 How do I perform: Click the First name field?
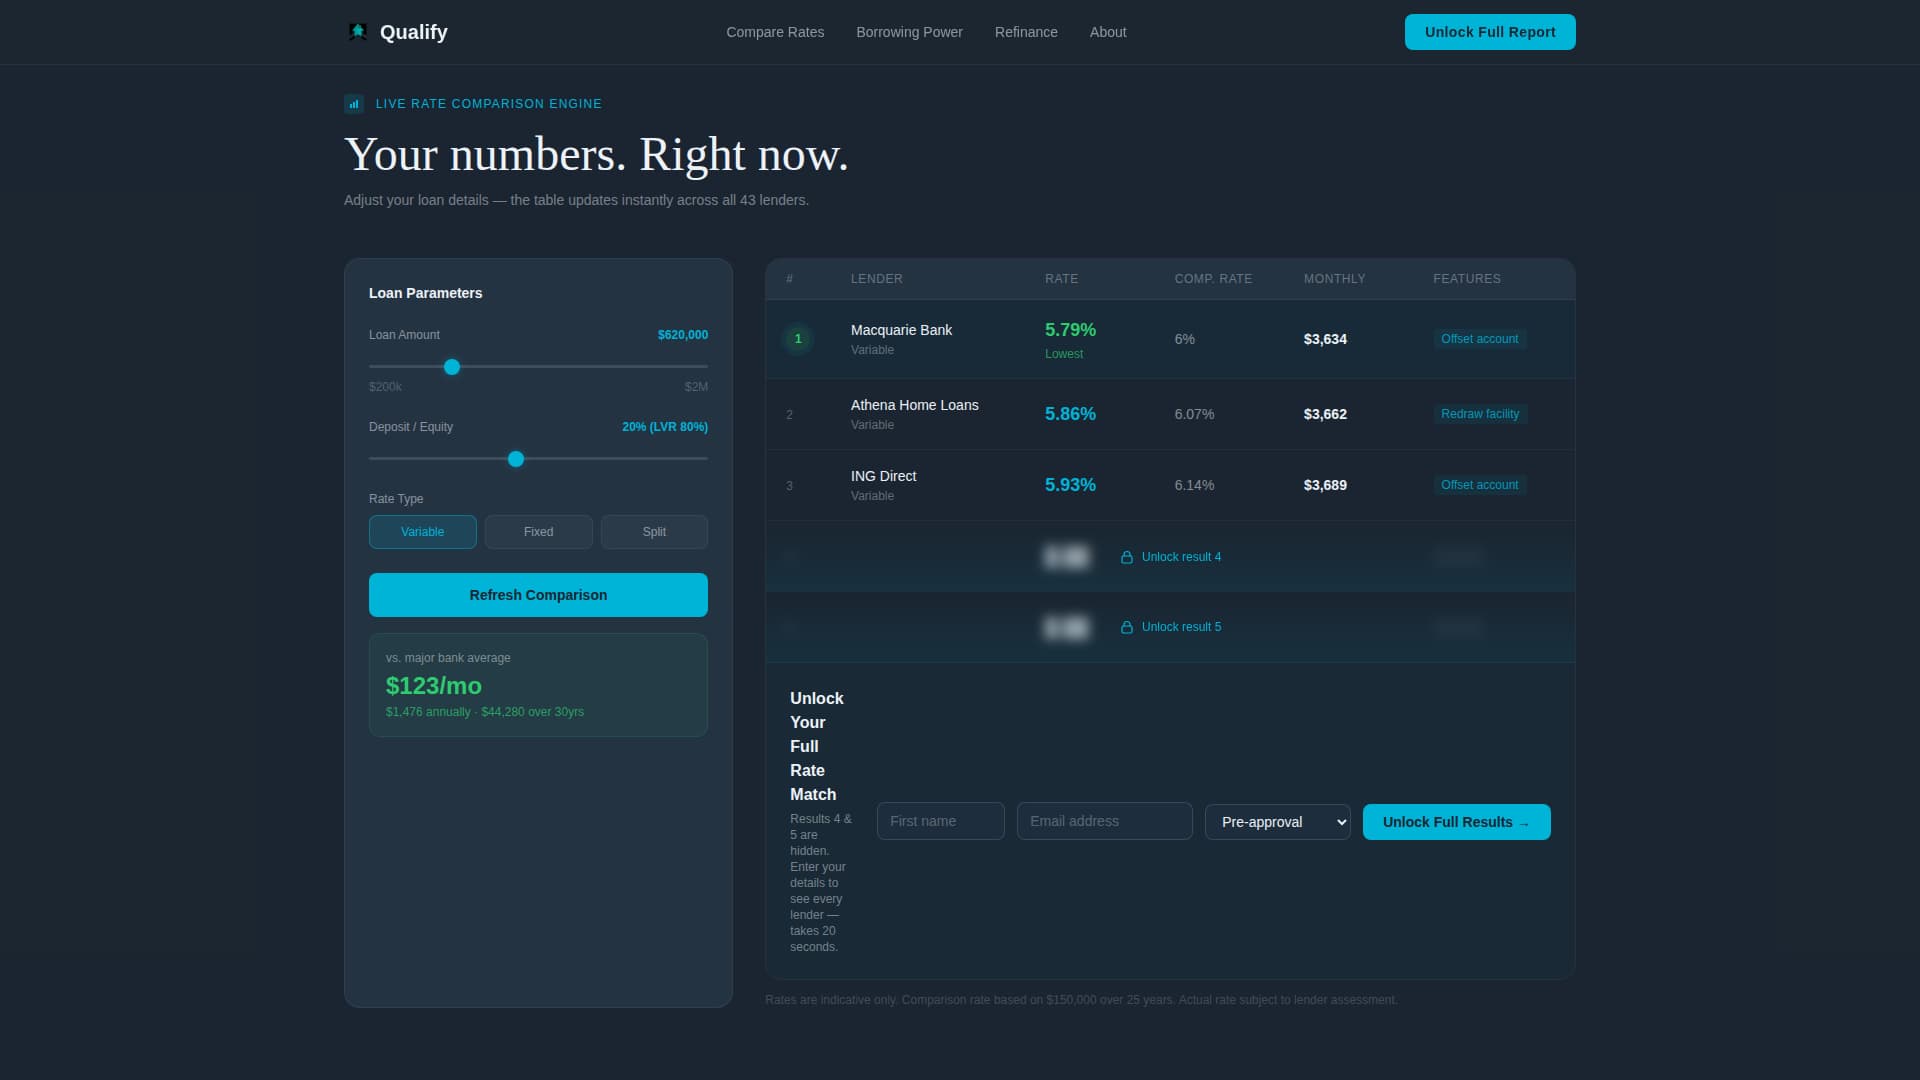(x=941, y=821)
